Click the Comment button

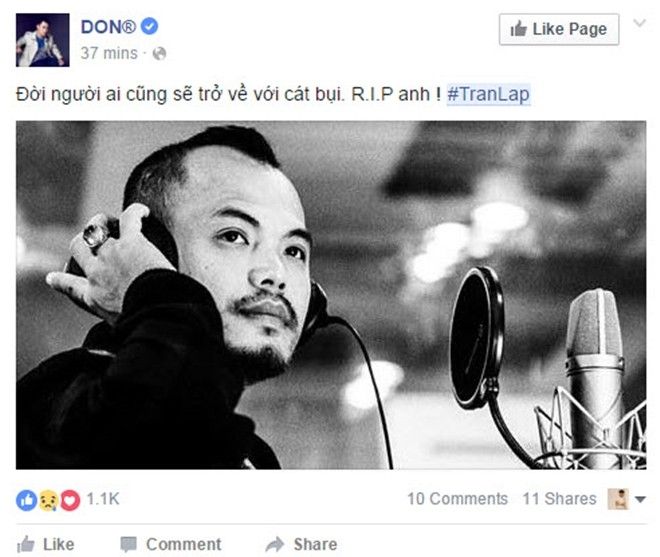(x=170, y=544)
